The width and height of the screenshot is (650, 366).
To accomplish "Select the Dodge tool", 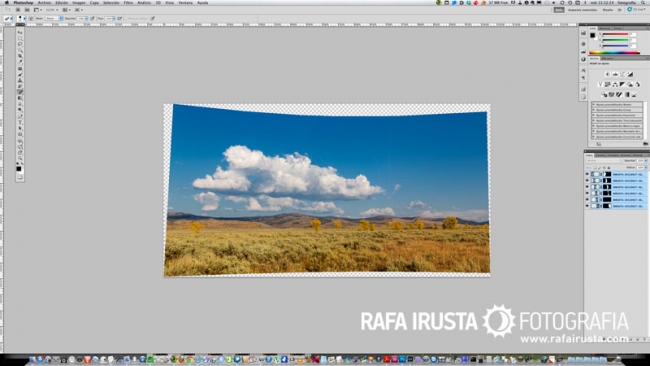I will tap(19, 109).
